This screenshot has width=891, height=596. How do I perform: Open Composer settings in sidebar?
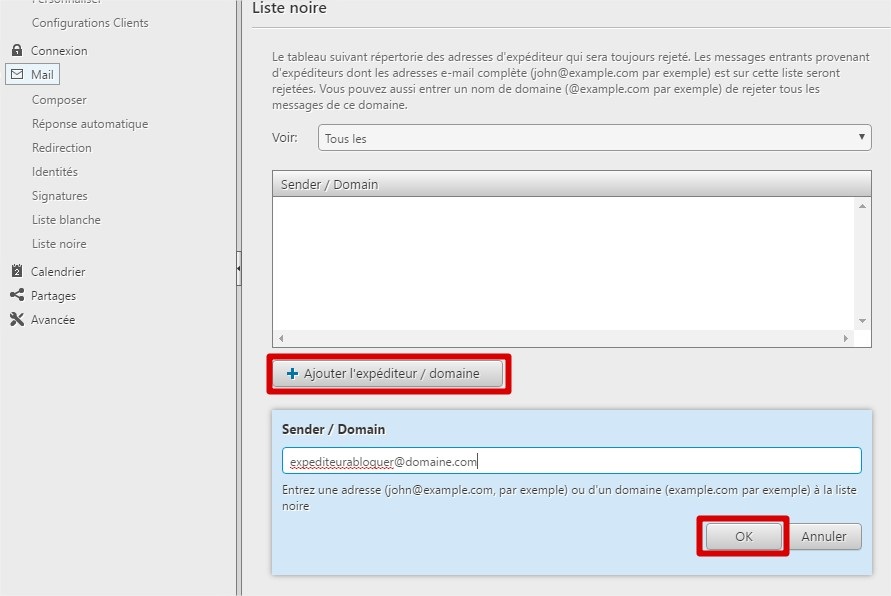click(x=59, y=100)
